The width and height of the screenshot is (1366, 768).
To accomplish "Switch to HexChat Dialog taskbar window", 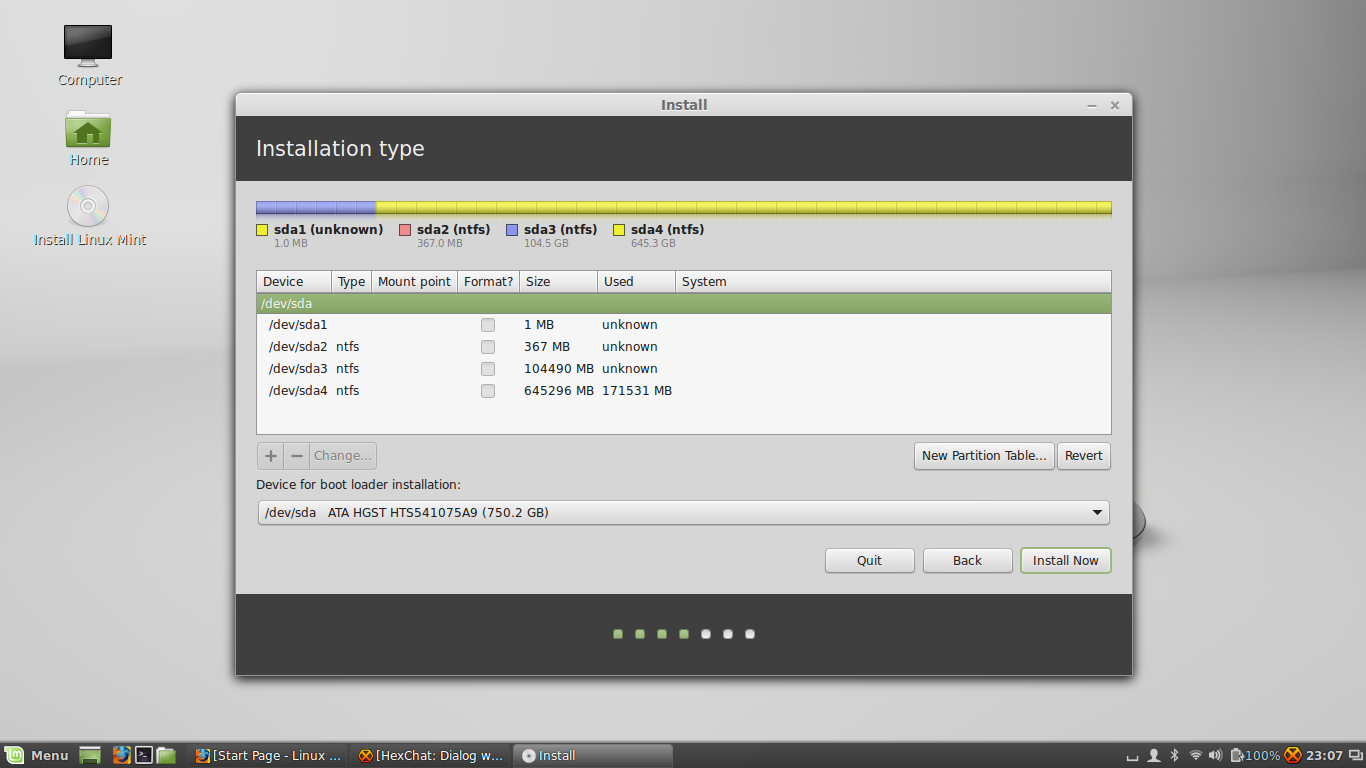I will pyautogui.click(x=431, y=755).
